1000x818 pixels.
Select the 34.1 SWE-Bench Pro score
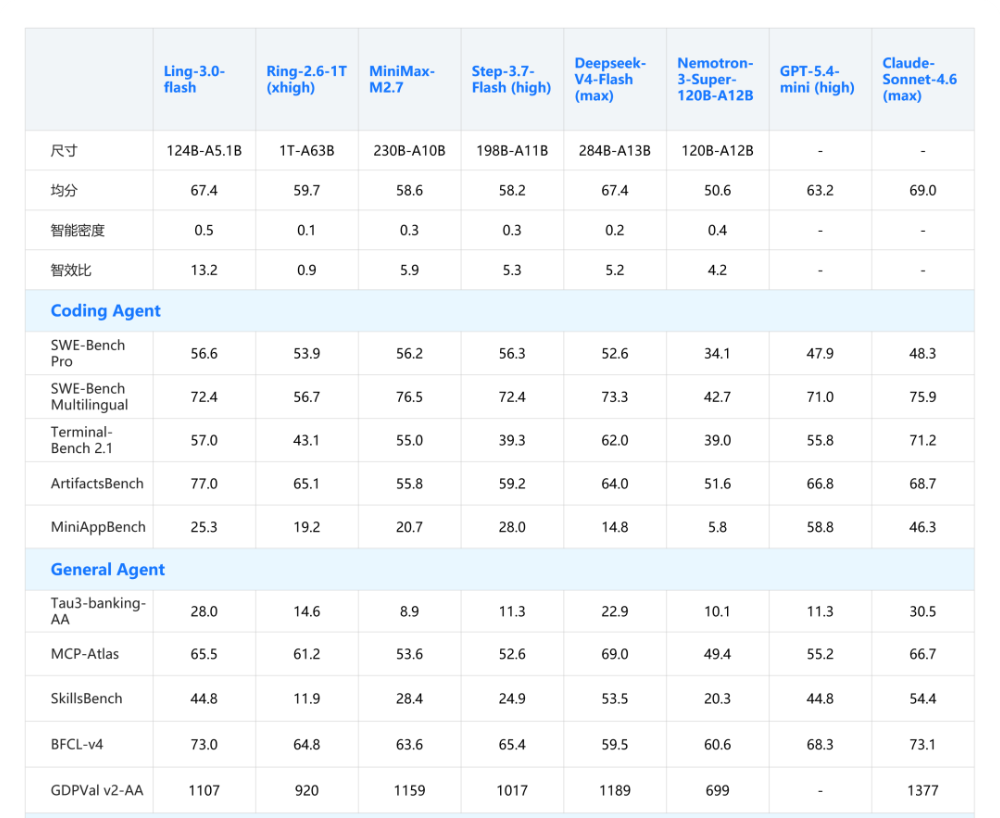coord(717,354)
